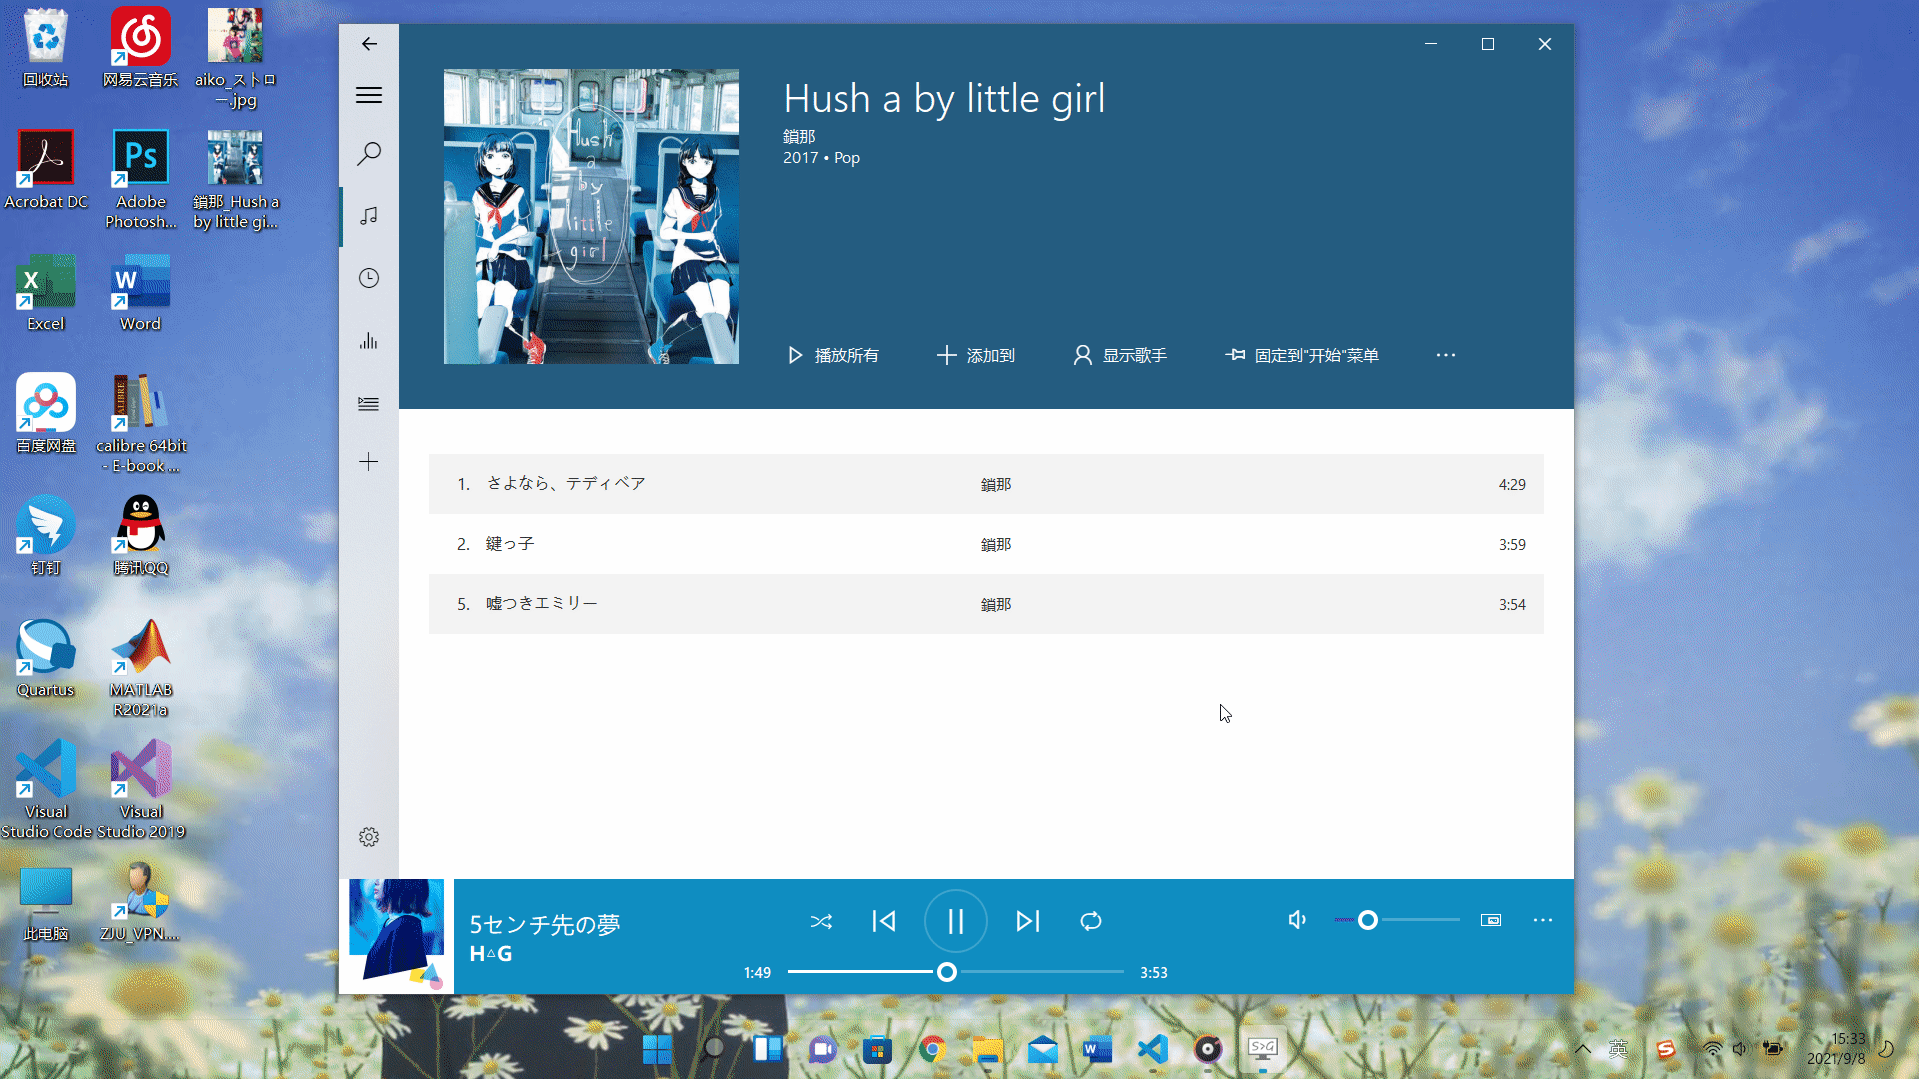
Task: Show hidden tray icons chevron
Action: pos(1583,1049)
